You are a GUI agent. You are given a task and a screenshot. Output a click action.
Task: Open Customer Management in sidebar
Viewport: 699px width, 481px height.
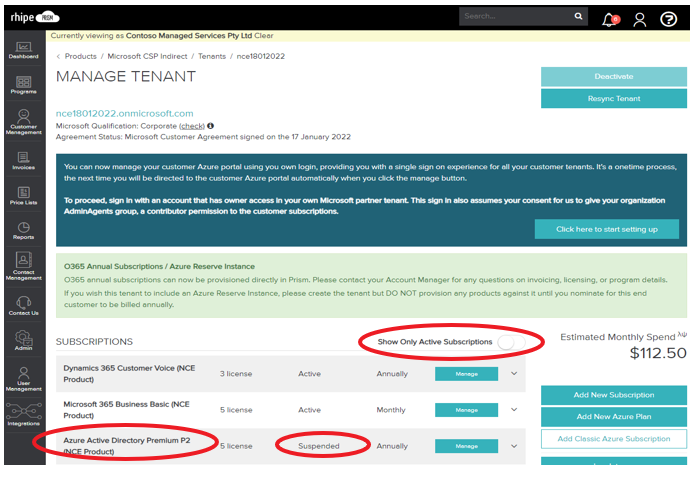tap(24, 122)
